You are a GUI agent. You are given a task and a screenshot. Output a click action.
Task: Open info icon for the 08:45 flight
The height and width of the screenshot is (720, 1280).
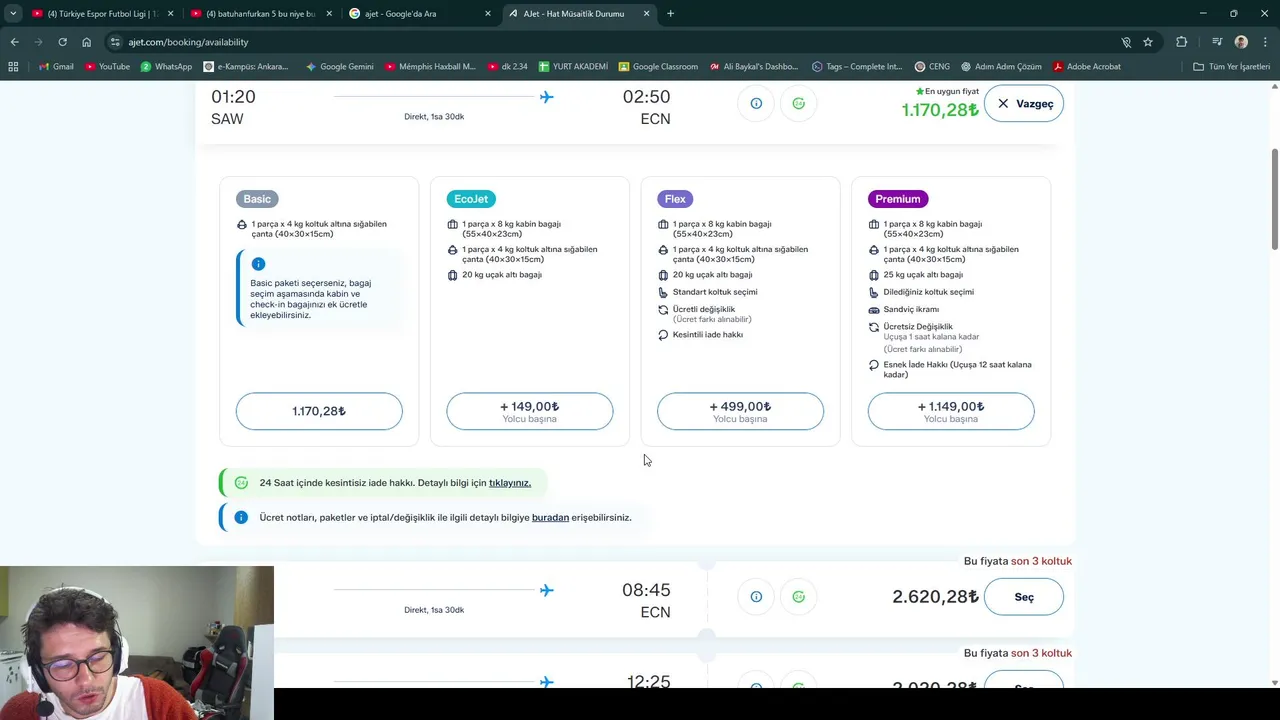(756, 597)
